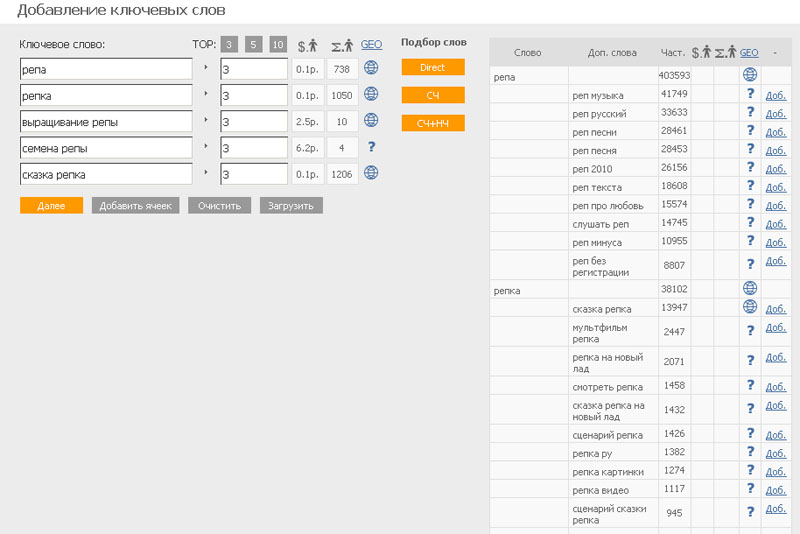Click question mark for реп русский

point(750,112)
